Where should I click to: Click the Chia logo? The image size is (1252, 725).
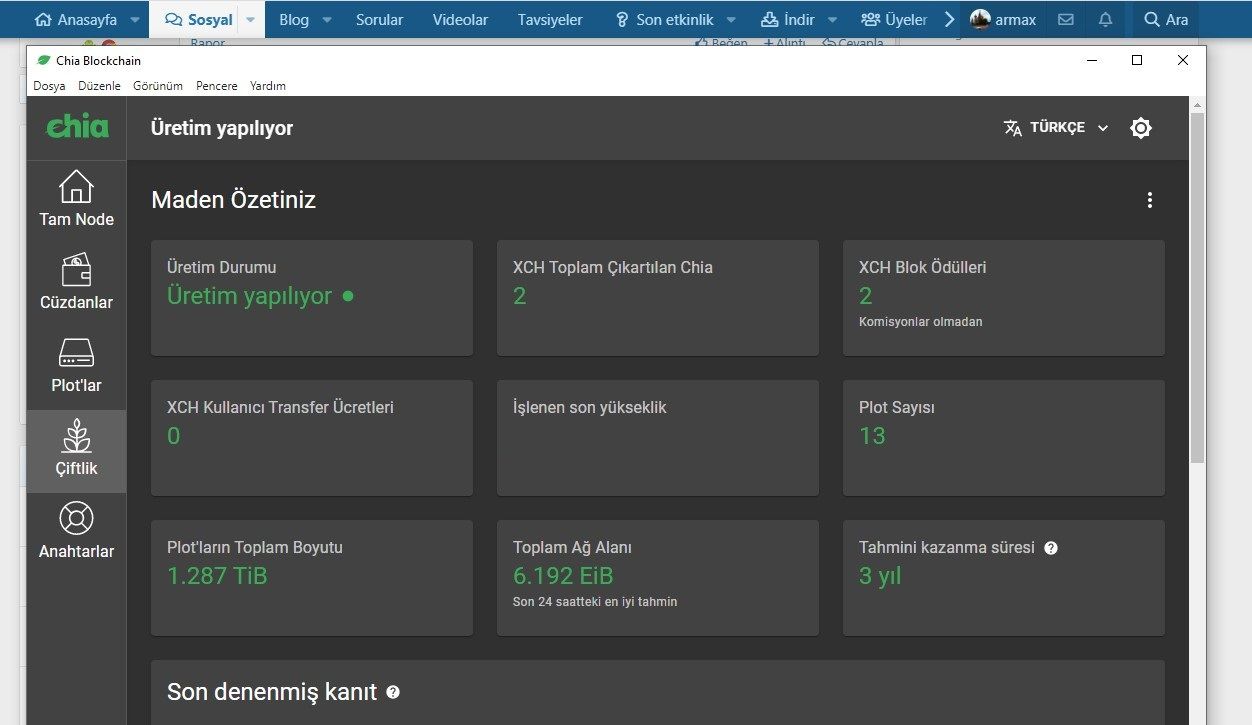[77, 127]
